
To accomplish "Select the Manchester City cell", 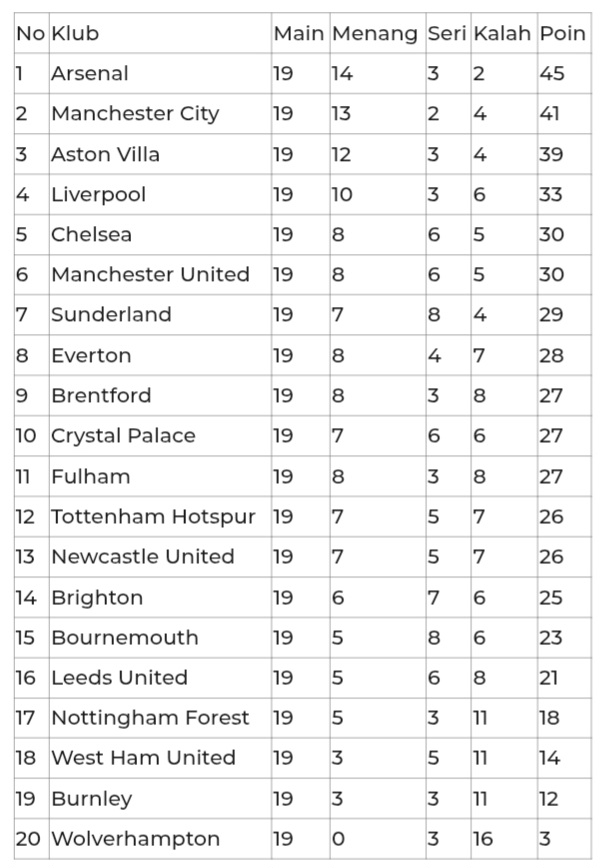I will [x=135, y=114].
